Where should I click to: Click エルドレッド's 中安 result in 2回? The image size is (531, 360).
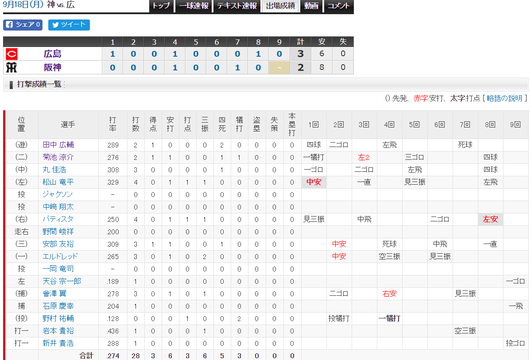pyautogui.click(x=339, y=256)
